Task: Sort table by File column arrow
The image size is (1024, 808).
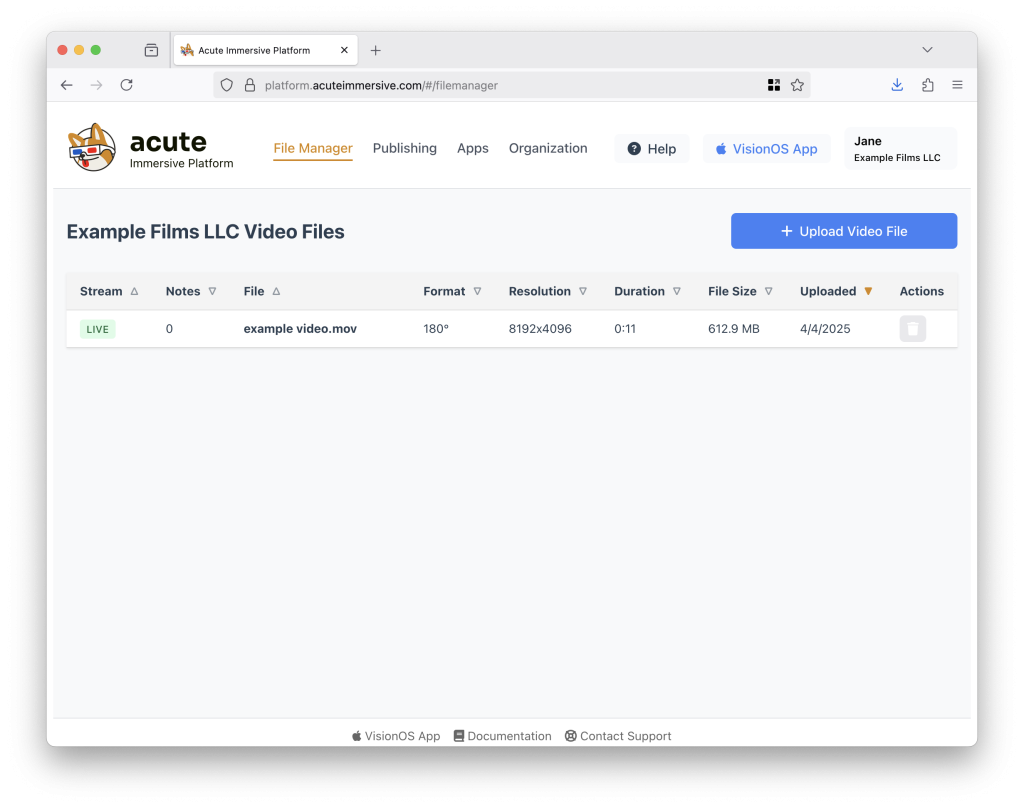Action: pos(276,291)
